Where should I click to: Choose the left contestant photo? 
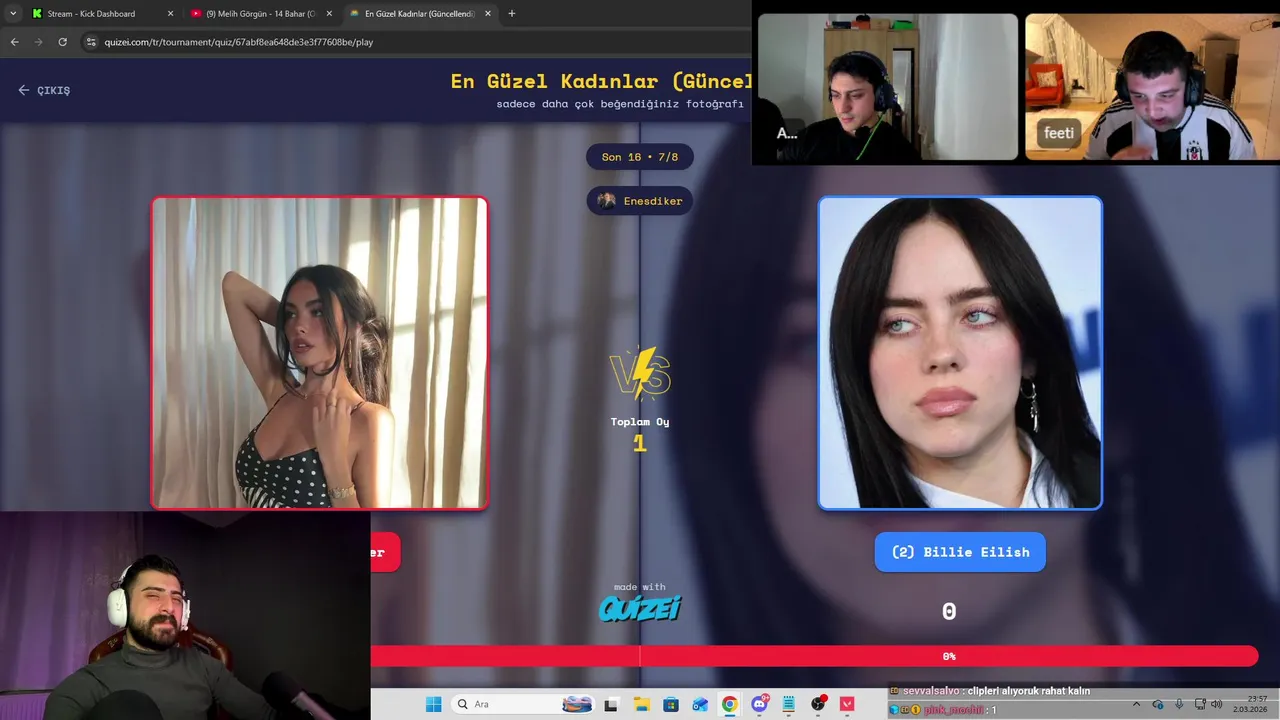point(320,353)
